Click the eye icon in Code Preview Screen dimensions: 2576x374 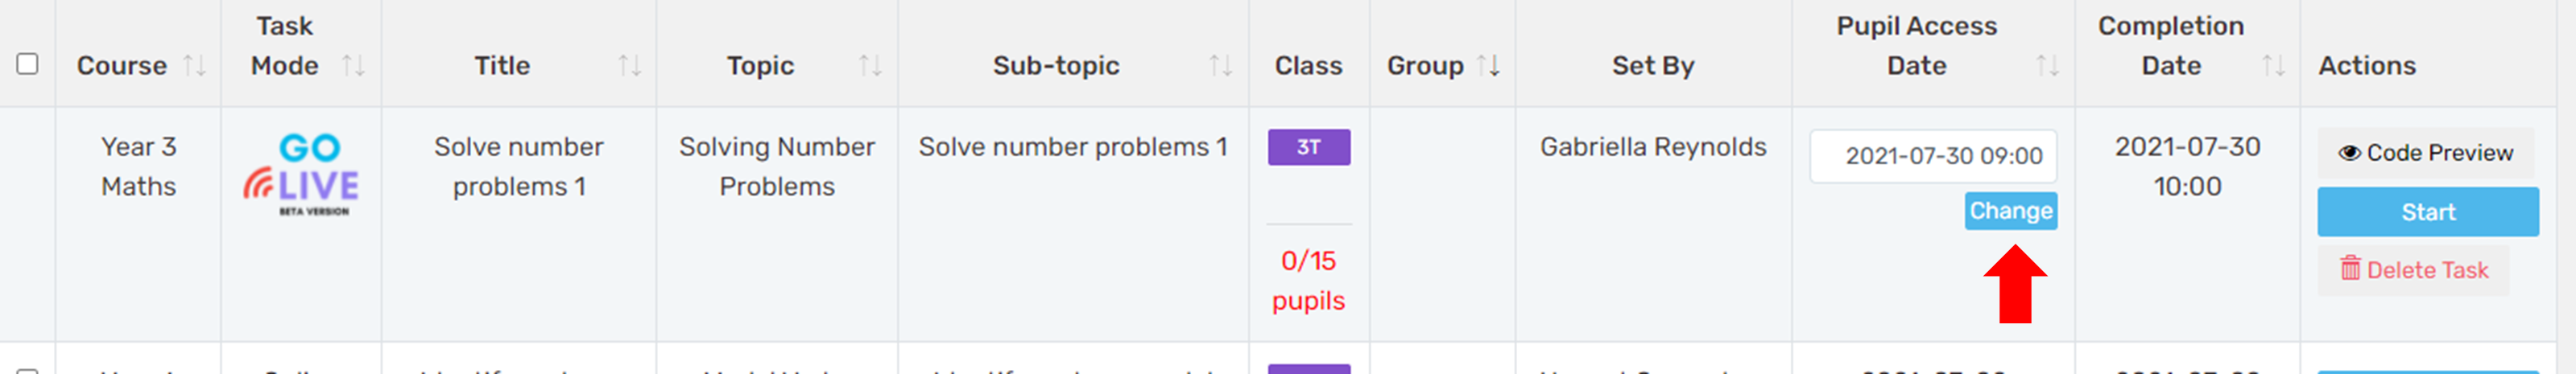click(x=2349, y=153)
